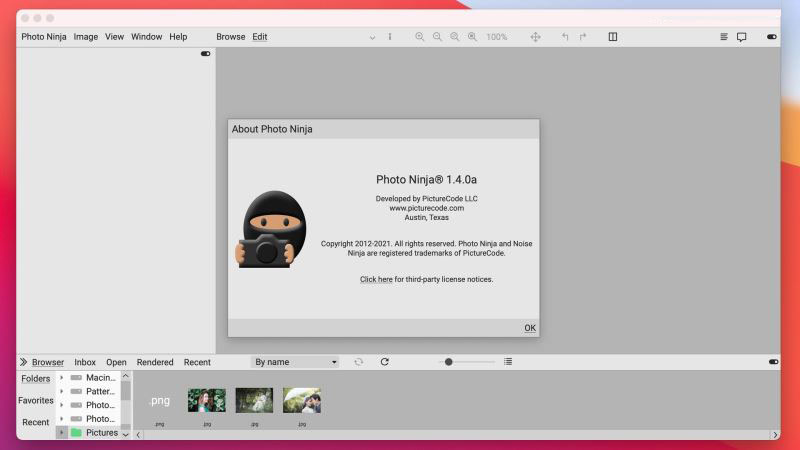
Task: Expand the Patter... folder tree arrow
Action: [x=61, y=391]
